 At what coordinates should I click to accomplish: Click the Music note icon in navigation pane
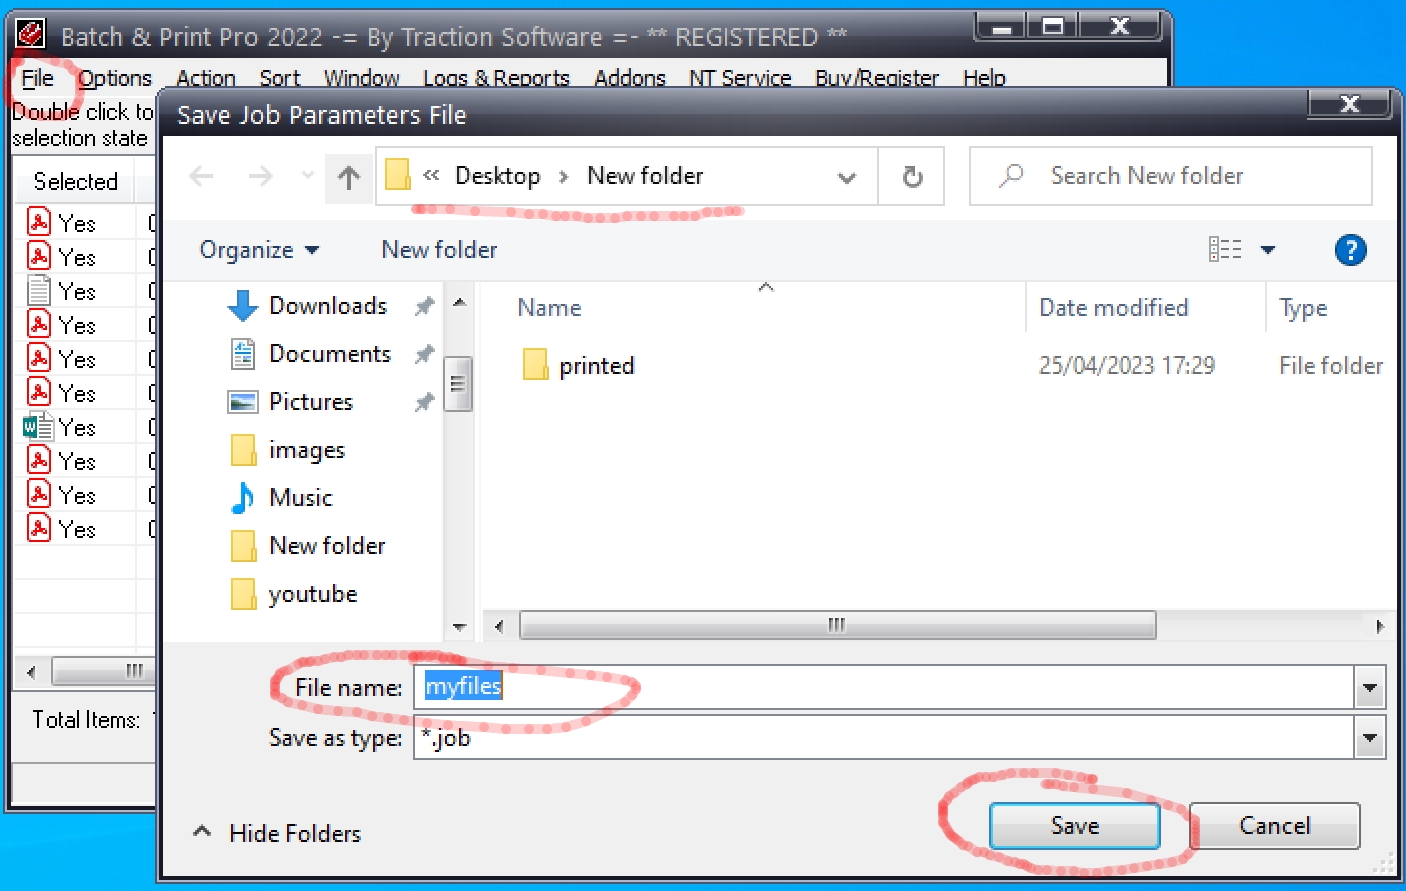point(242,497)
